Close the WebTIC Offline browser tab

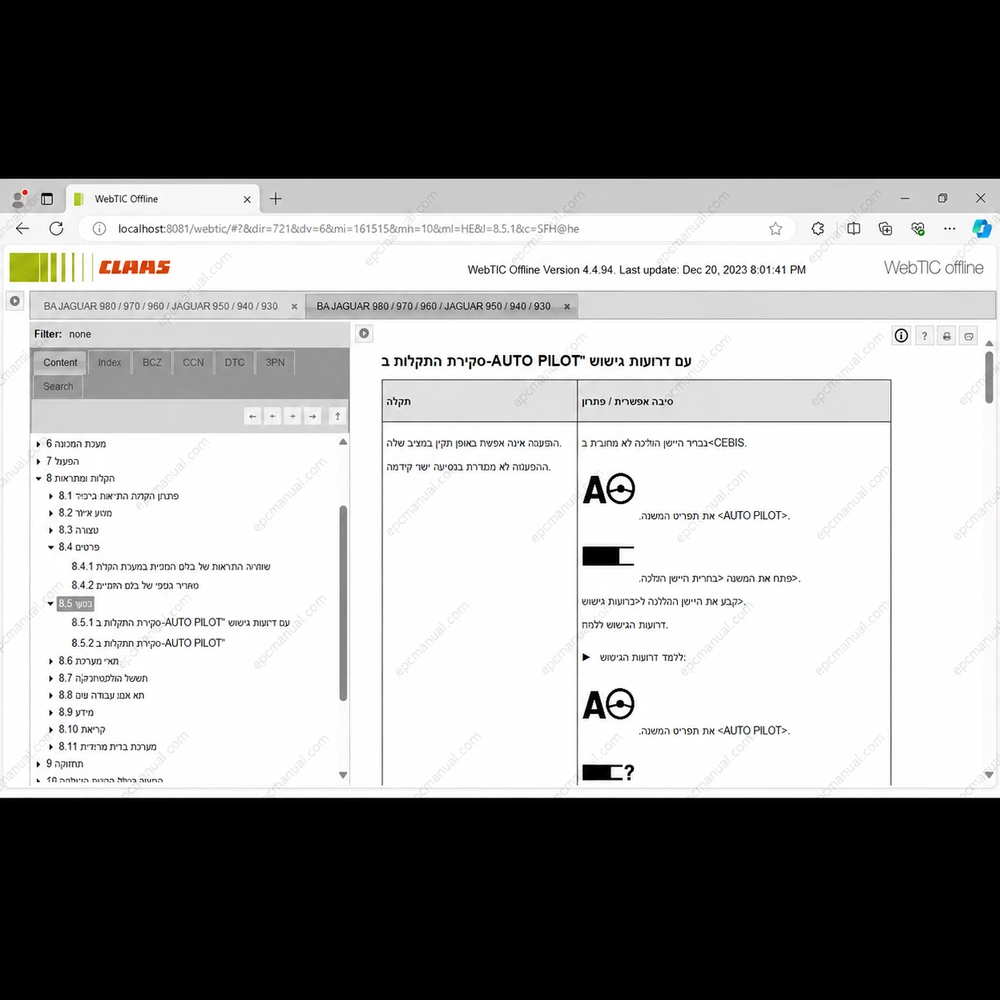(x=247, y=199)
